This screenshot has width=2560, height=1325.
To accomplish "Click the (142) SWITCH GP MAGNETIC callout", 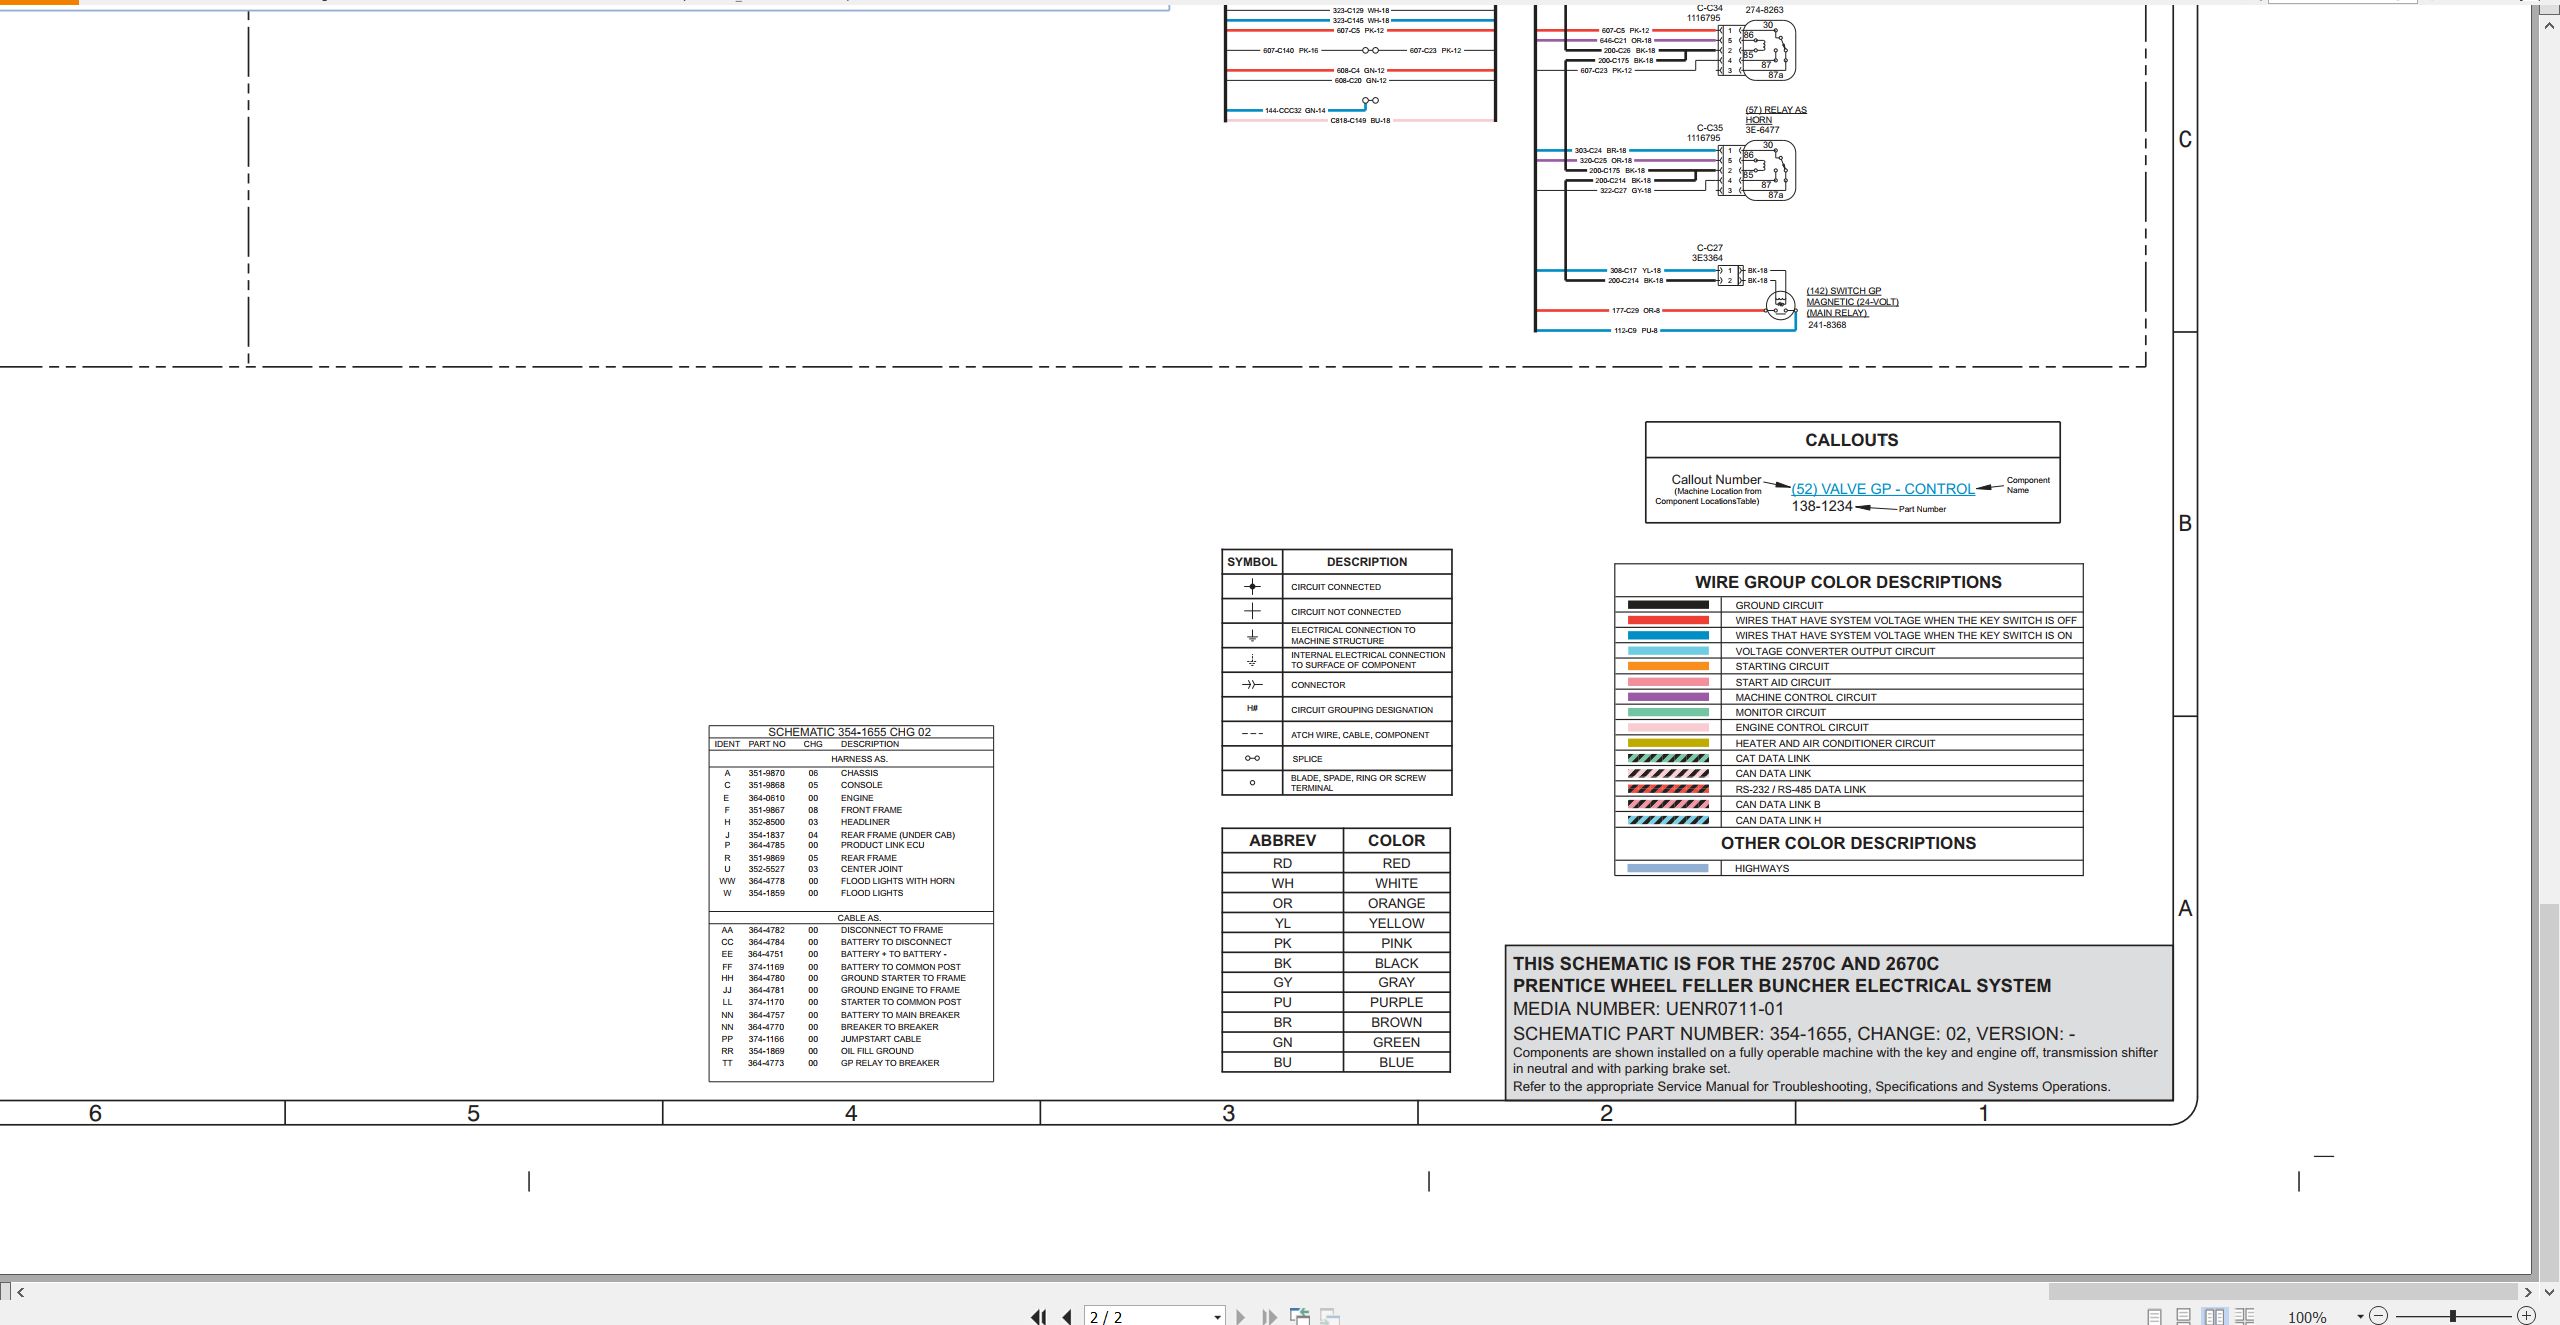I will click(x=1852, y=302).
